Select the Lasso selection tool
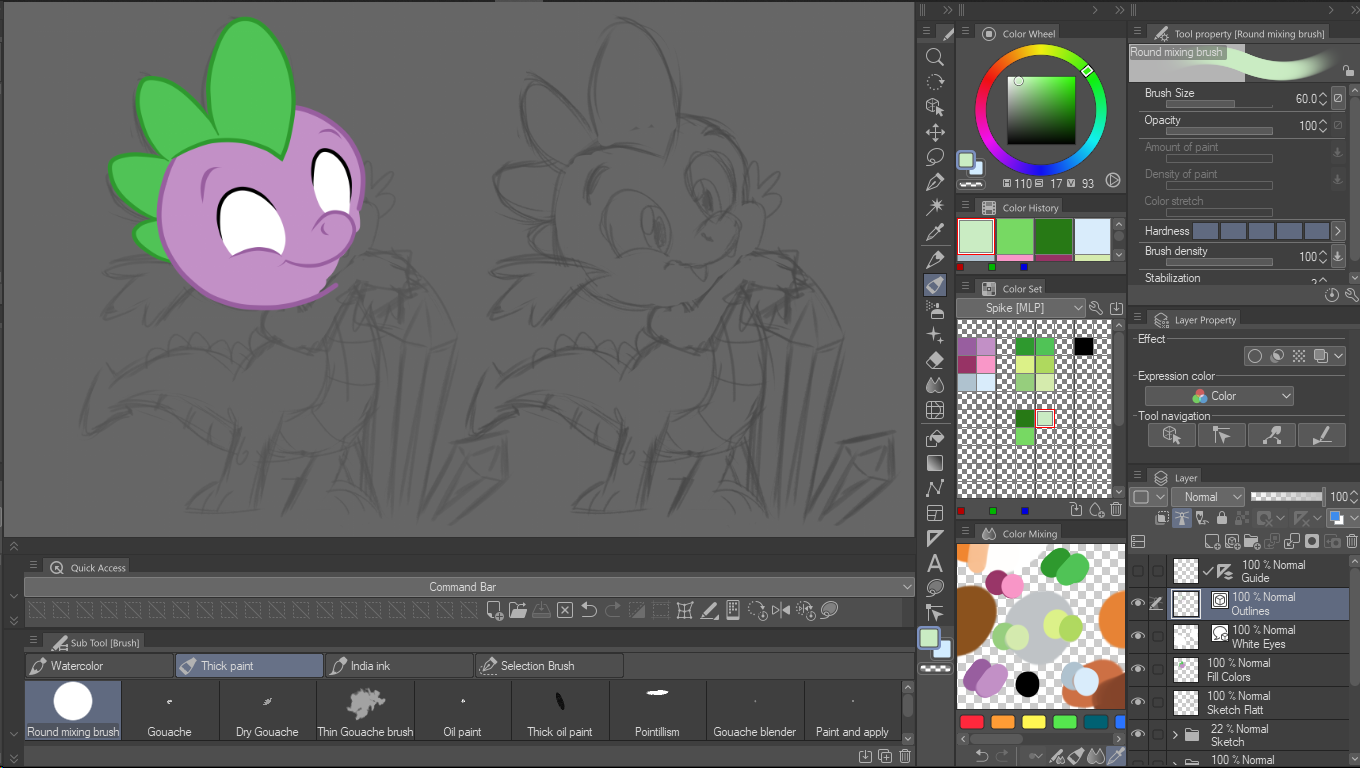 pyautogui.click(x=935, y=157)
